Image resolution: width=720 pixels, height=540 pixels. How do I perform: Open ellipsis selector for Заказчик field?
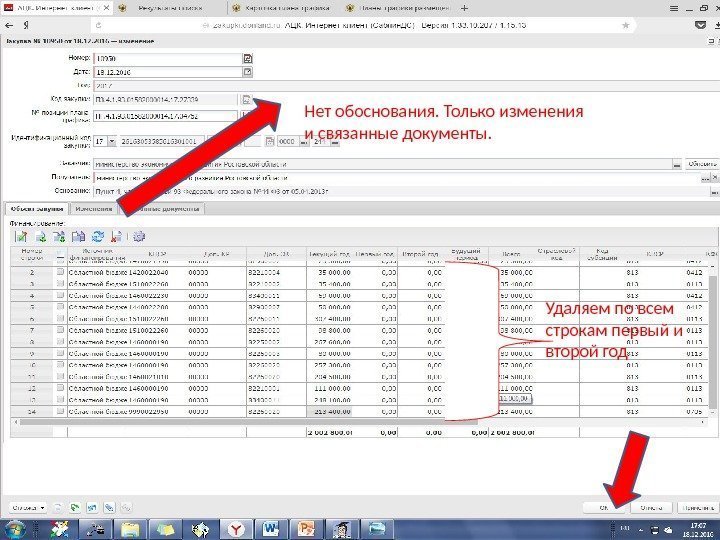click(677, 164)
